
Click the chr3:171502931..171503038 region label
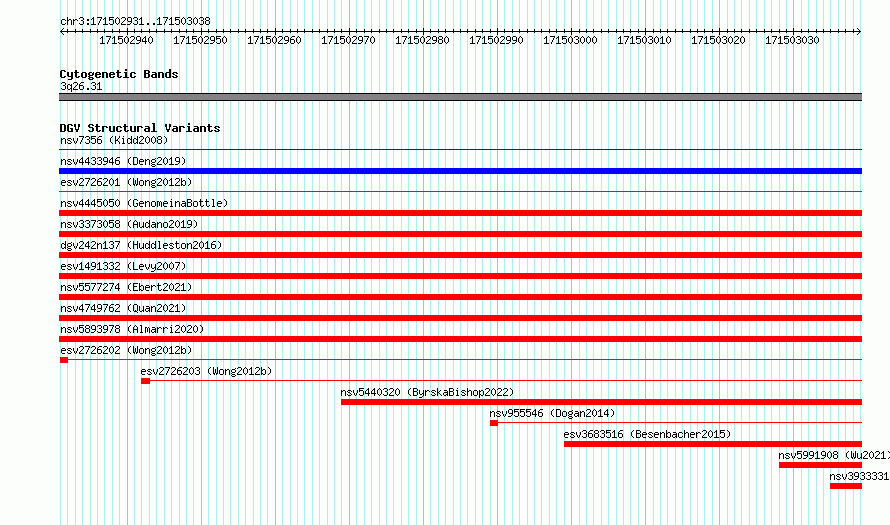point(135,21)
